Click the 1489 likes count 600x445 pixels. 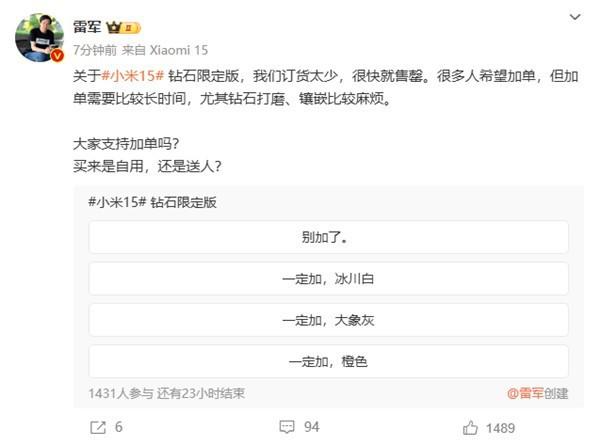click(501, 428)
